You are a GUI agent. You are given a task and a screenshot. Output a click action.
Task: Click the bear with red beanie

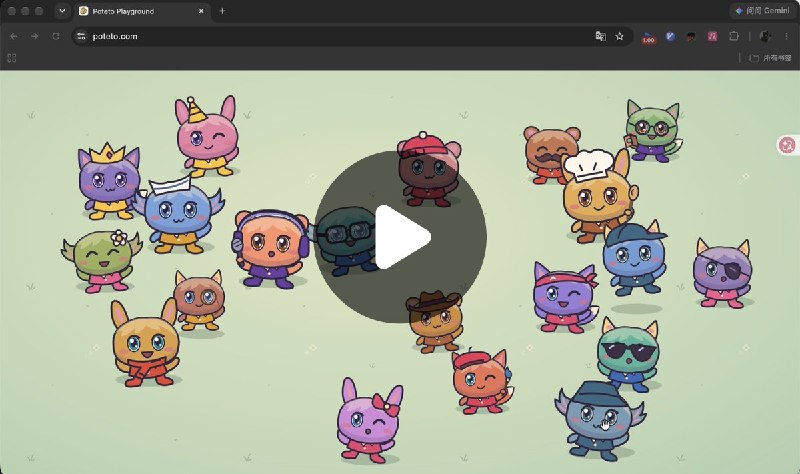pos(428,170)
